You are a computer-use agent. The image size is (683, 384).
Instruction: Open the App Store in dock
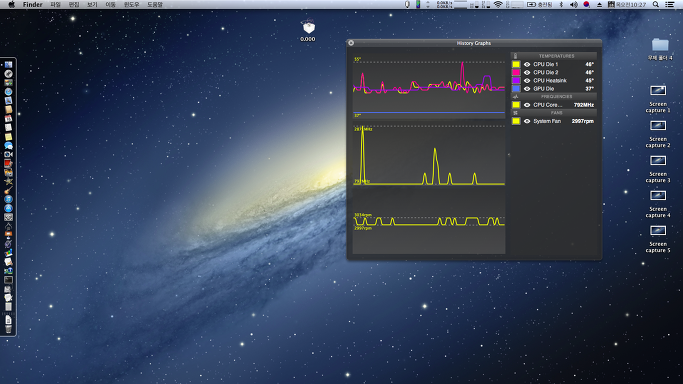8,208
